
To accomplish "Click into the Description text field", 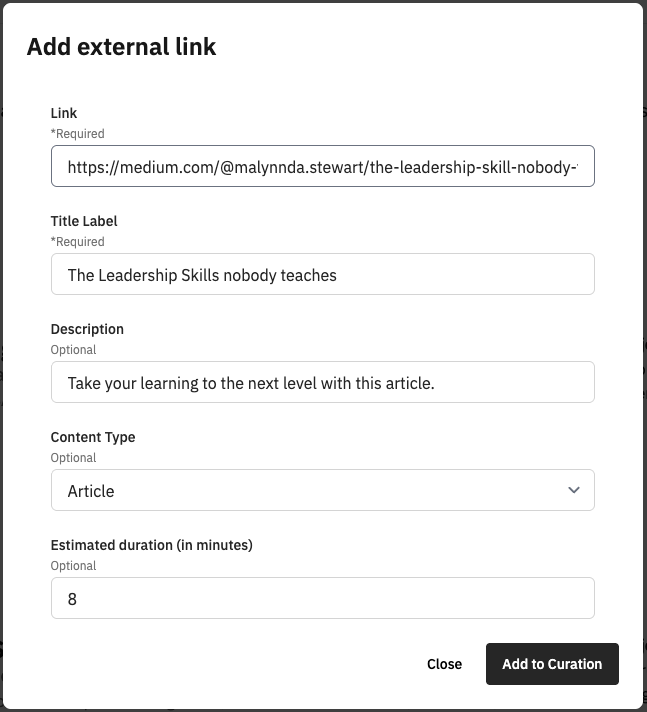I will coord(322,383).
